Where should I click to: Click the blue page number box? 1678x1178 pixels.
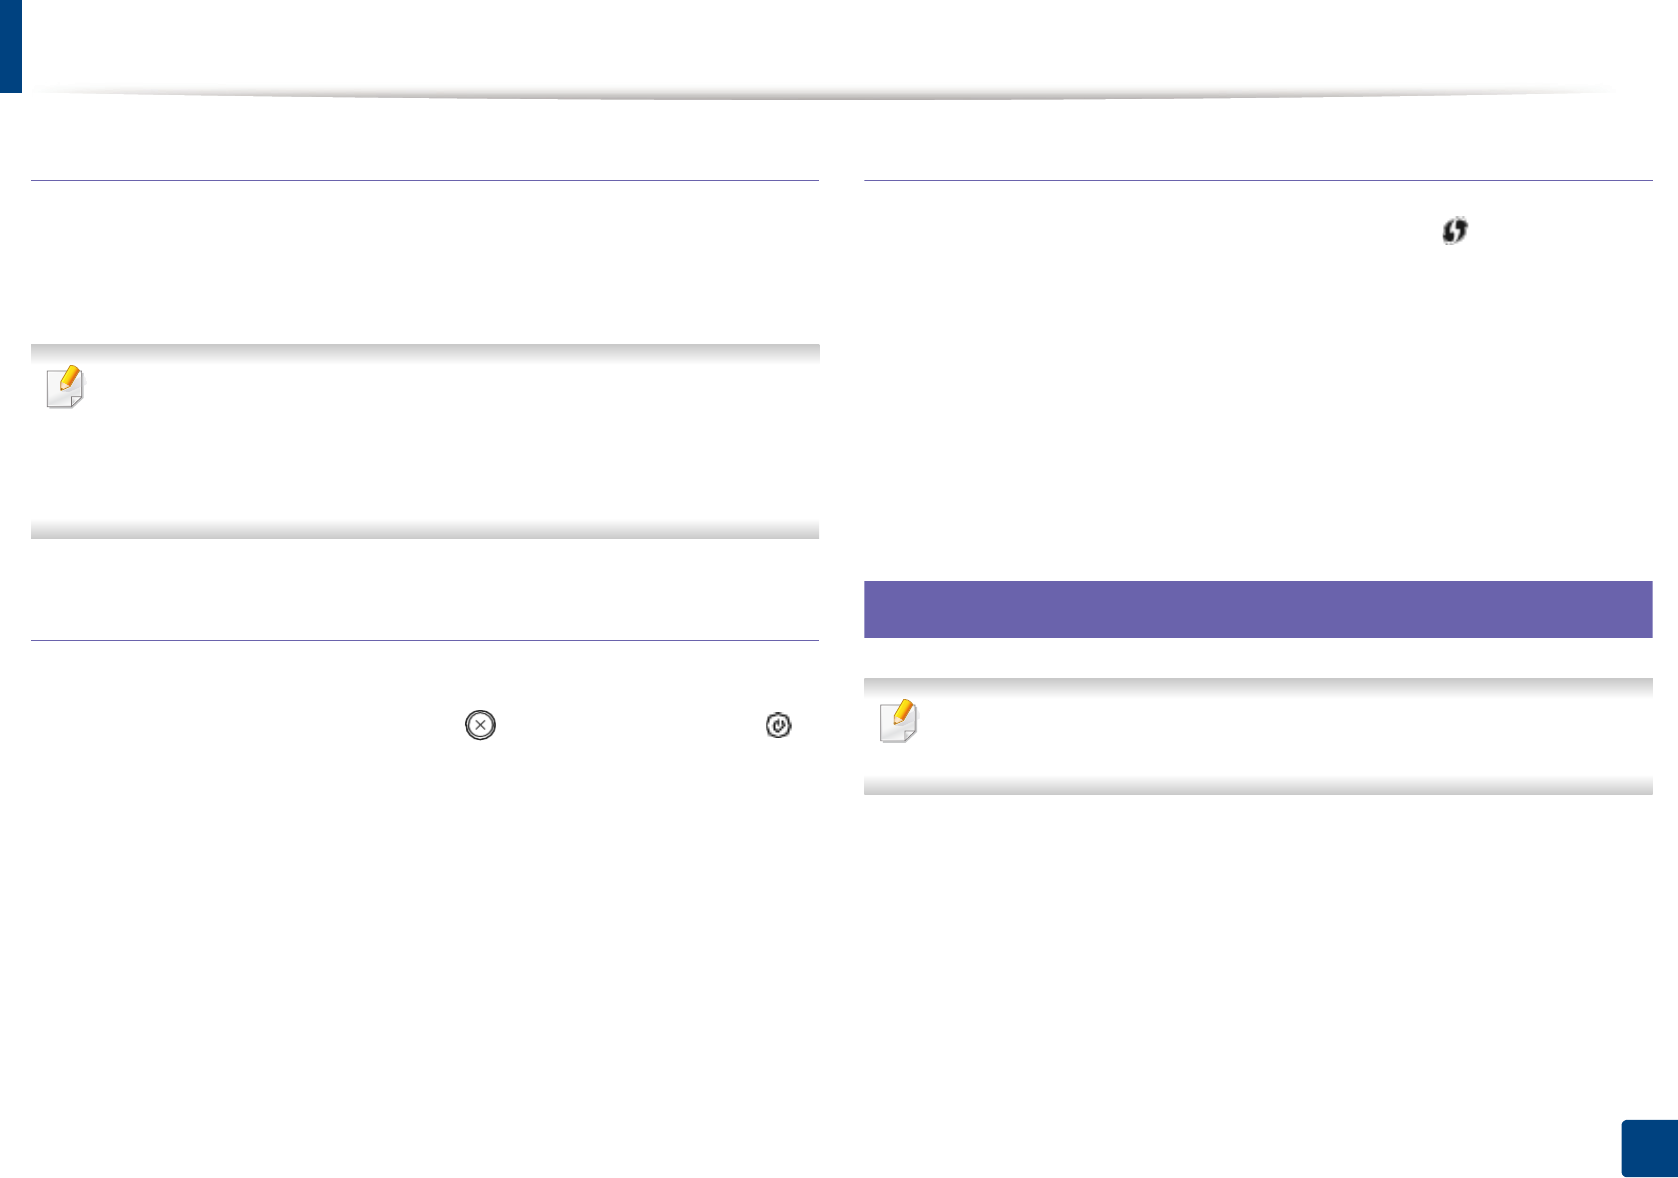1649,1148
